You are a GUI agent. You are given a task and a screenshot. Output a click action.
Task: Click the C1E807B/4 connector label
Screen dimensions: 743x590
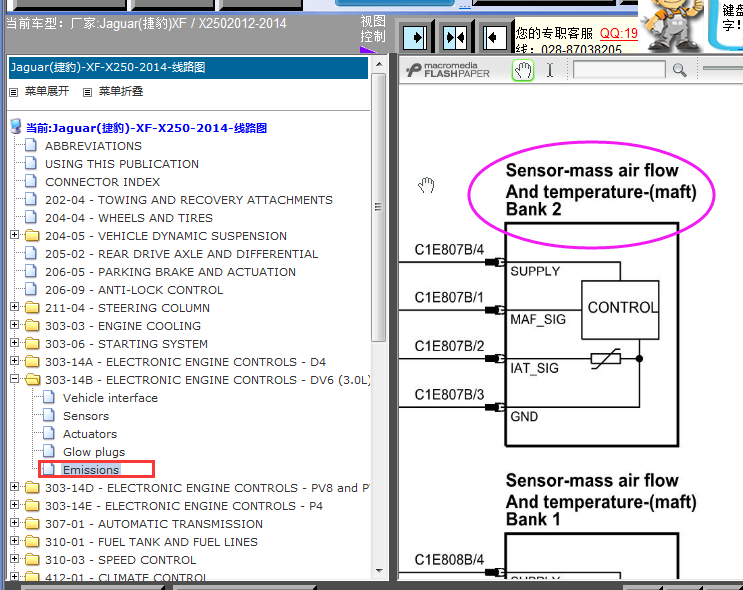(449, 250)
